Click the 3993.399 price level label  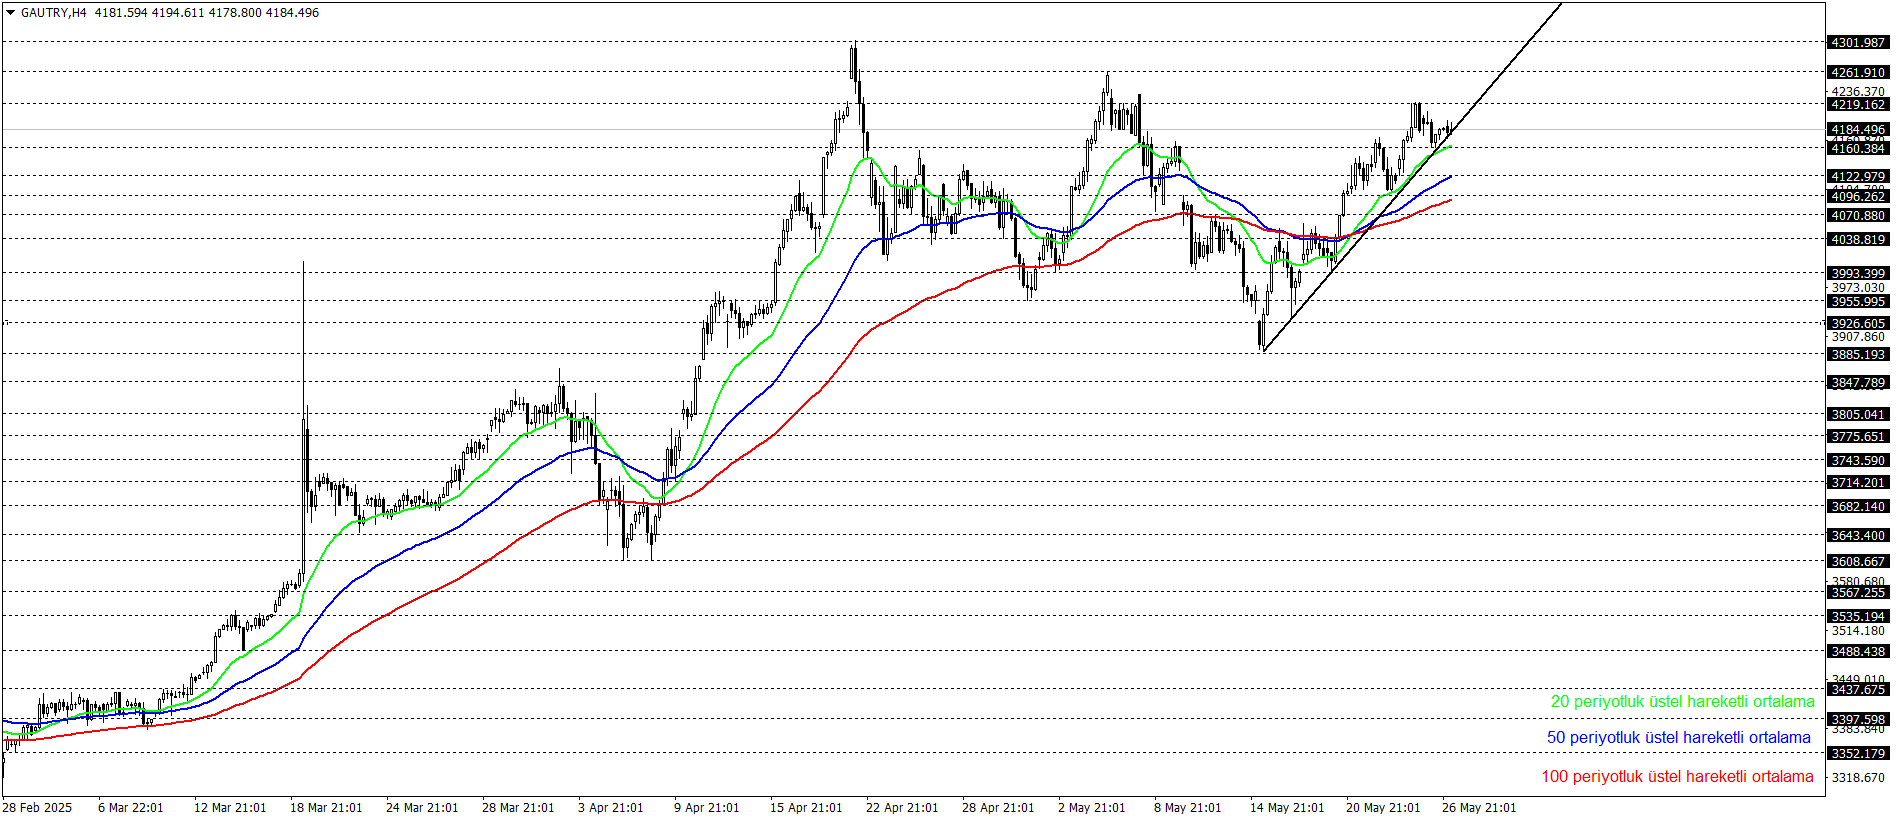click(1858, 274)
